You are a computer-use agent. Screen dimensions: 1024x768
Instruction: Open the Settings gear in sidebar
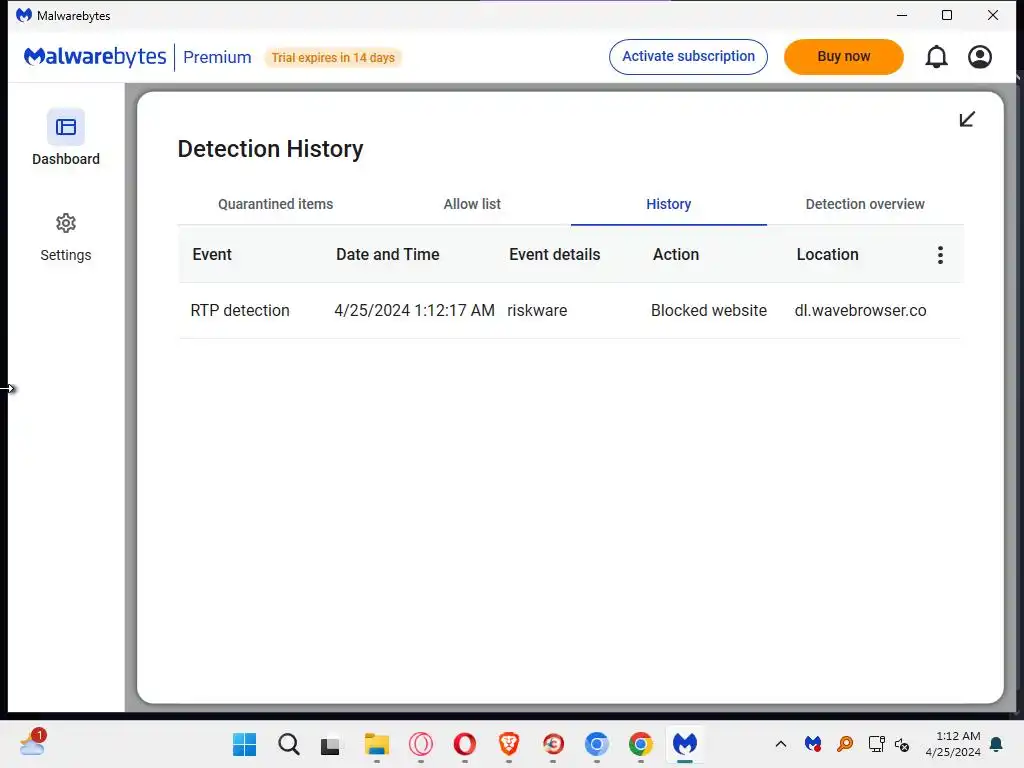click(66, 223)
